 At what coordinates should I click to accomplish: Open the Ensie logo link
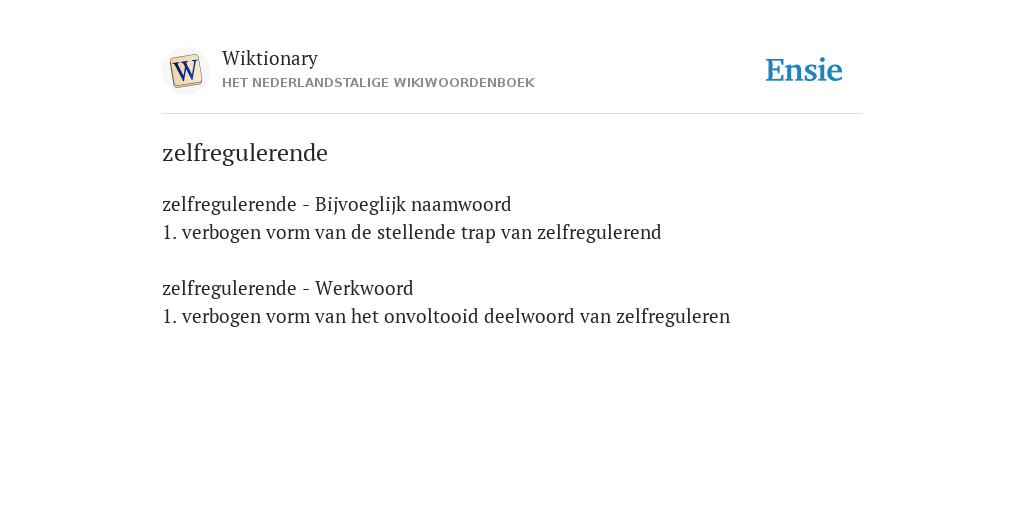pos(804,71)
